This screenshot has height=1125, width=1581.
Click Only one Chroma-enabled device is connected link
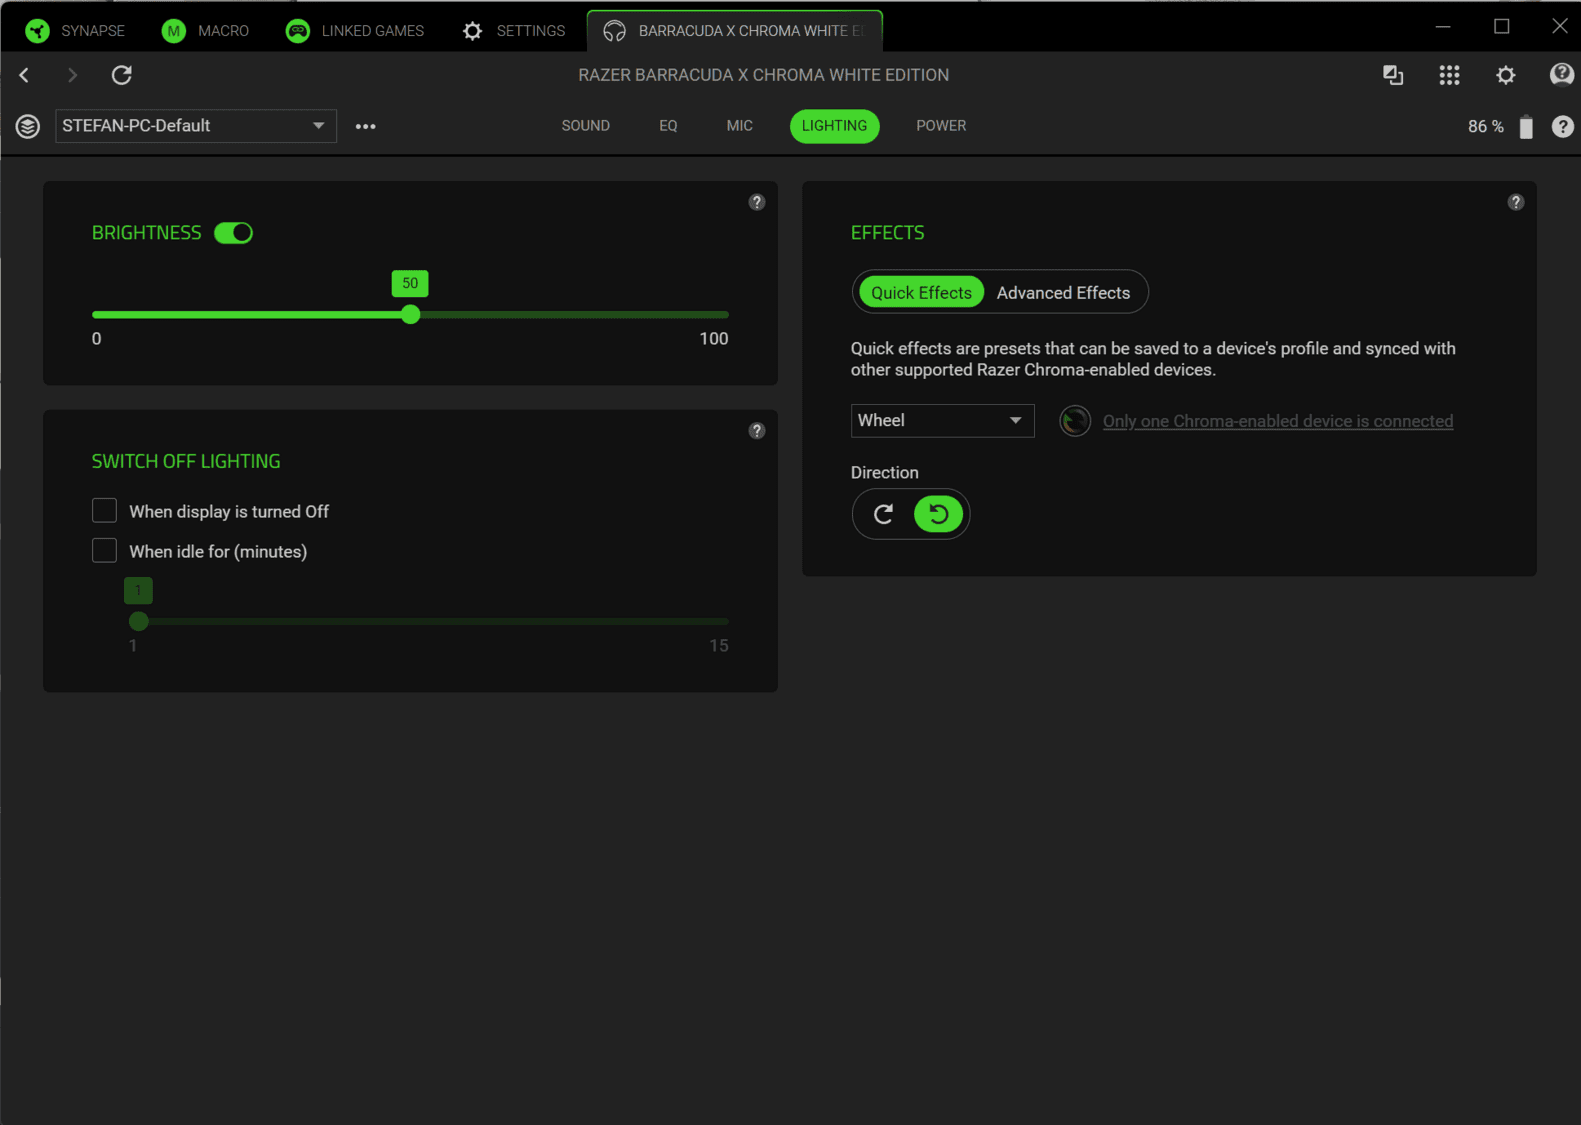click(1278, 421)
